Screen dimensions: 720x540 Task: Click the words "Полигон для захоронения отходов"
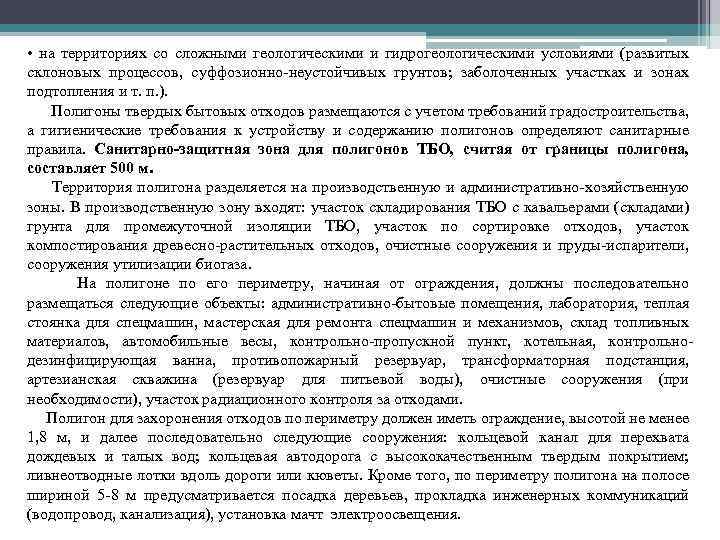coord(163,419)
